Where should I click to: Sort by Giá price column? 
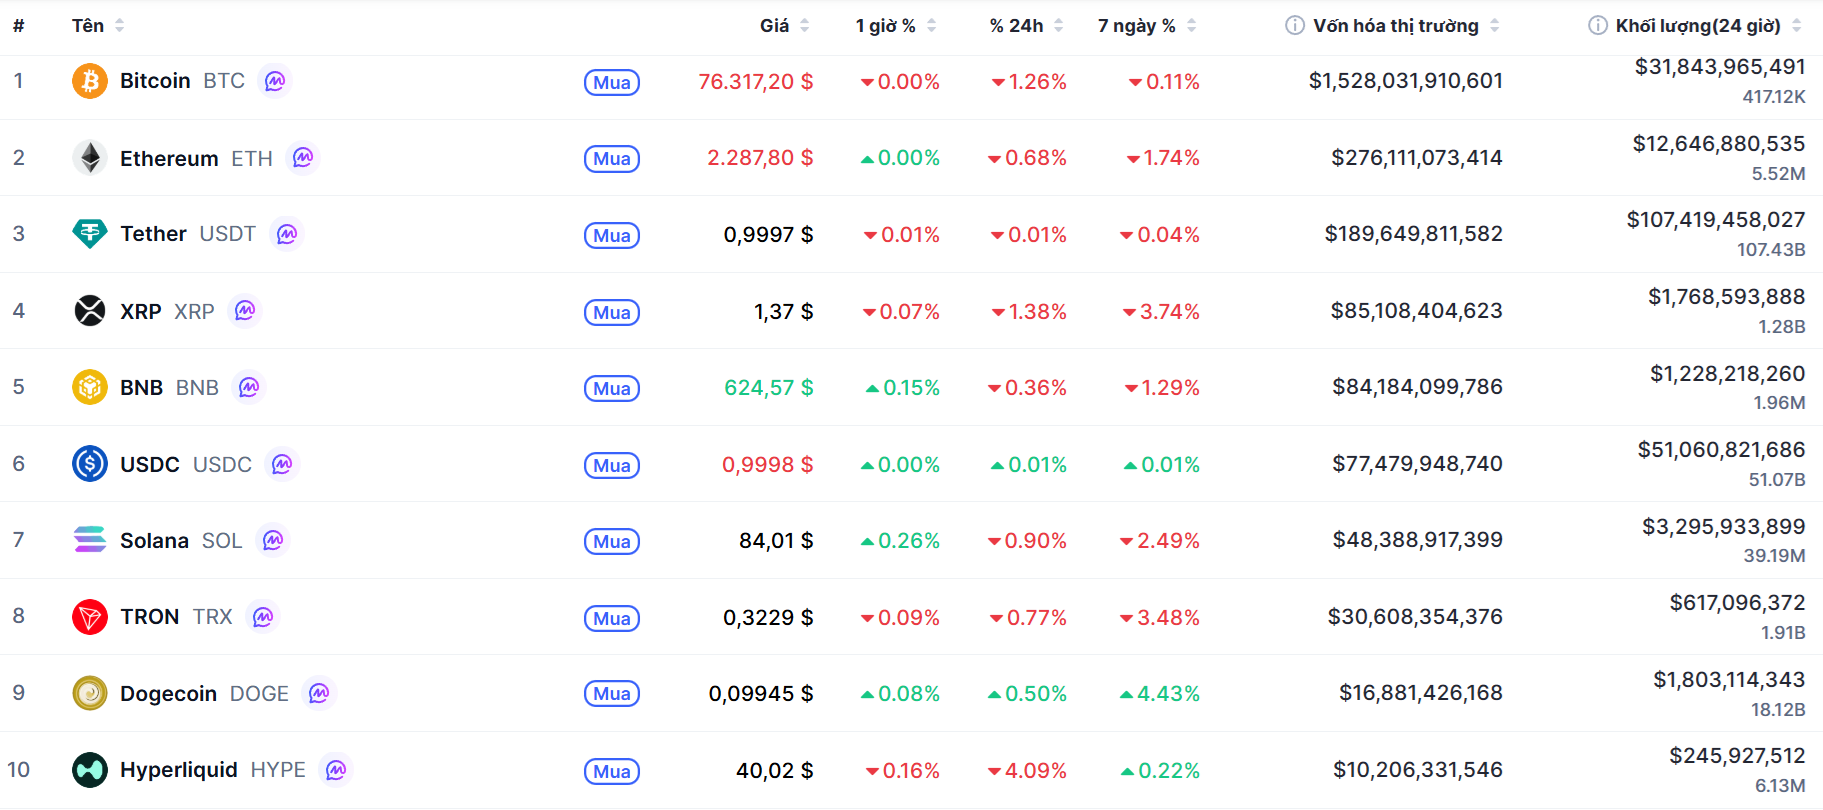coord(774,25)
